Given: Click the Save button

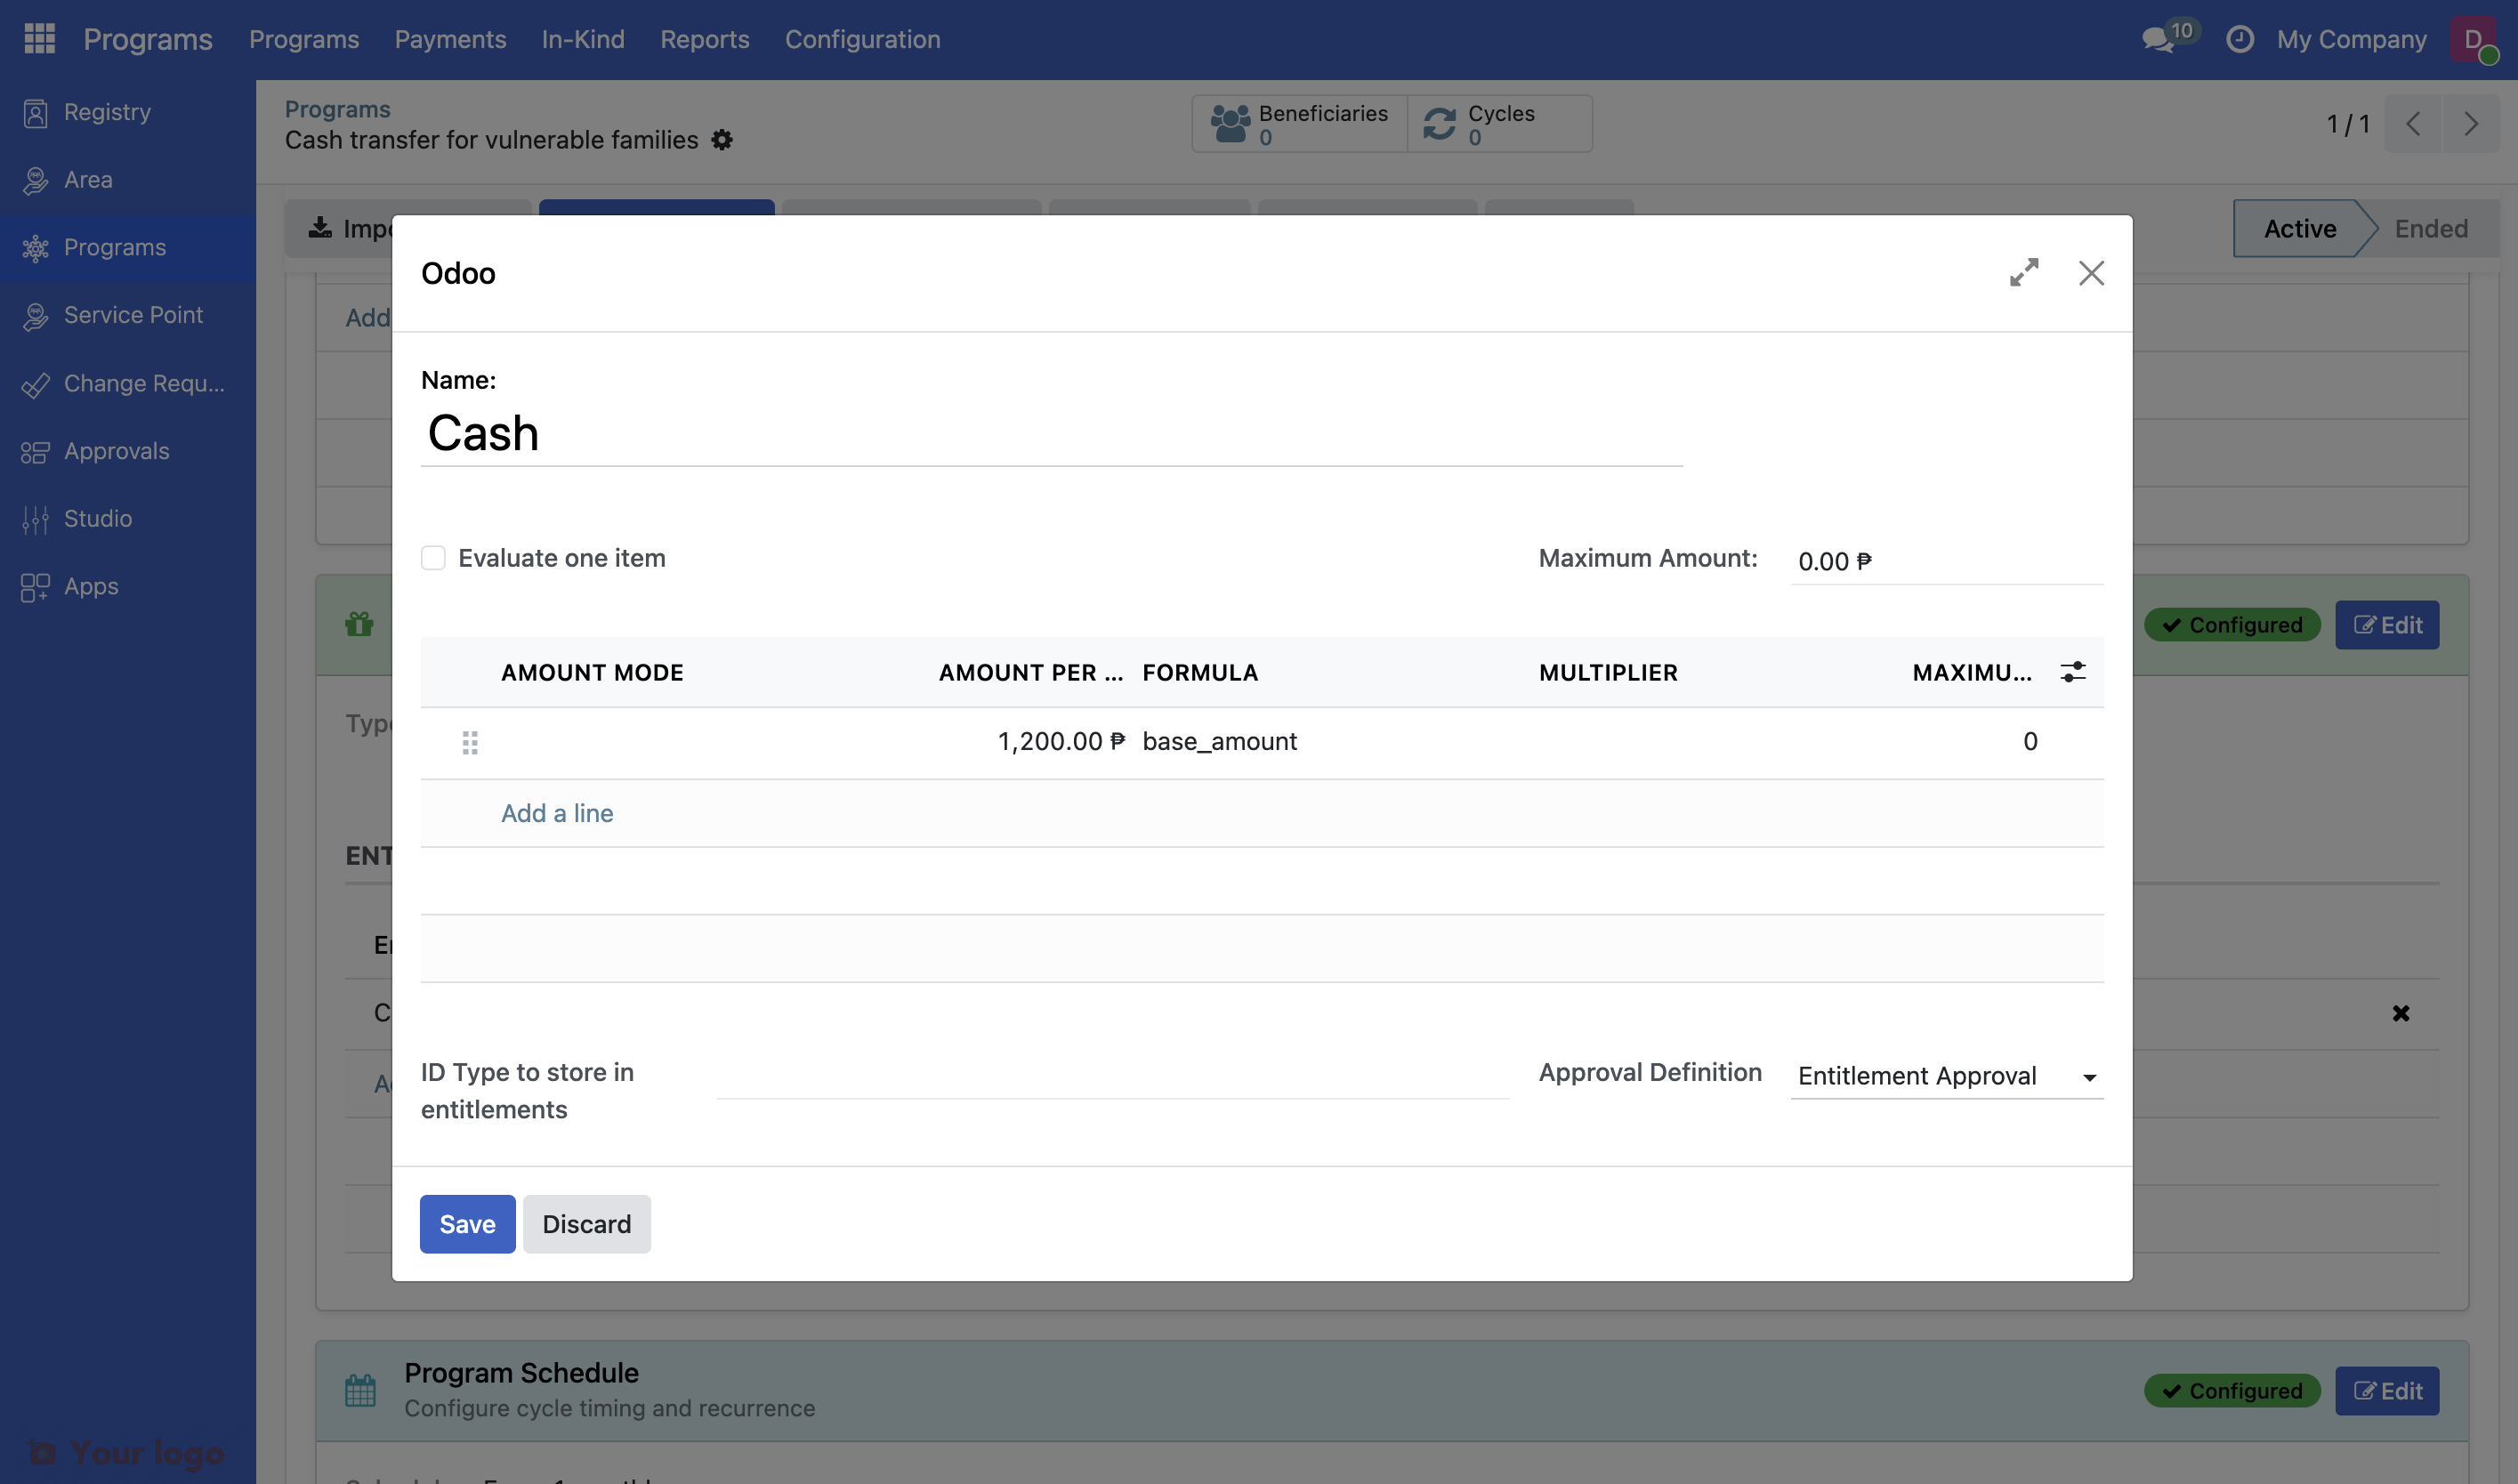Looking at the screenshot, I should [x=467, y=1224].
